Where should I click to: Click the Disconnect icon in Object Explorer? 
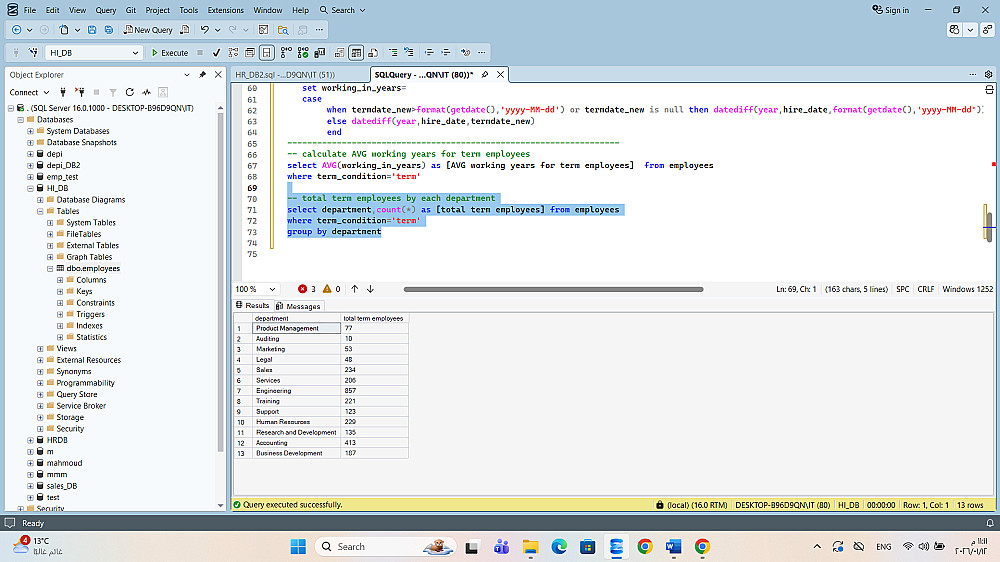point(80,92)
